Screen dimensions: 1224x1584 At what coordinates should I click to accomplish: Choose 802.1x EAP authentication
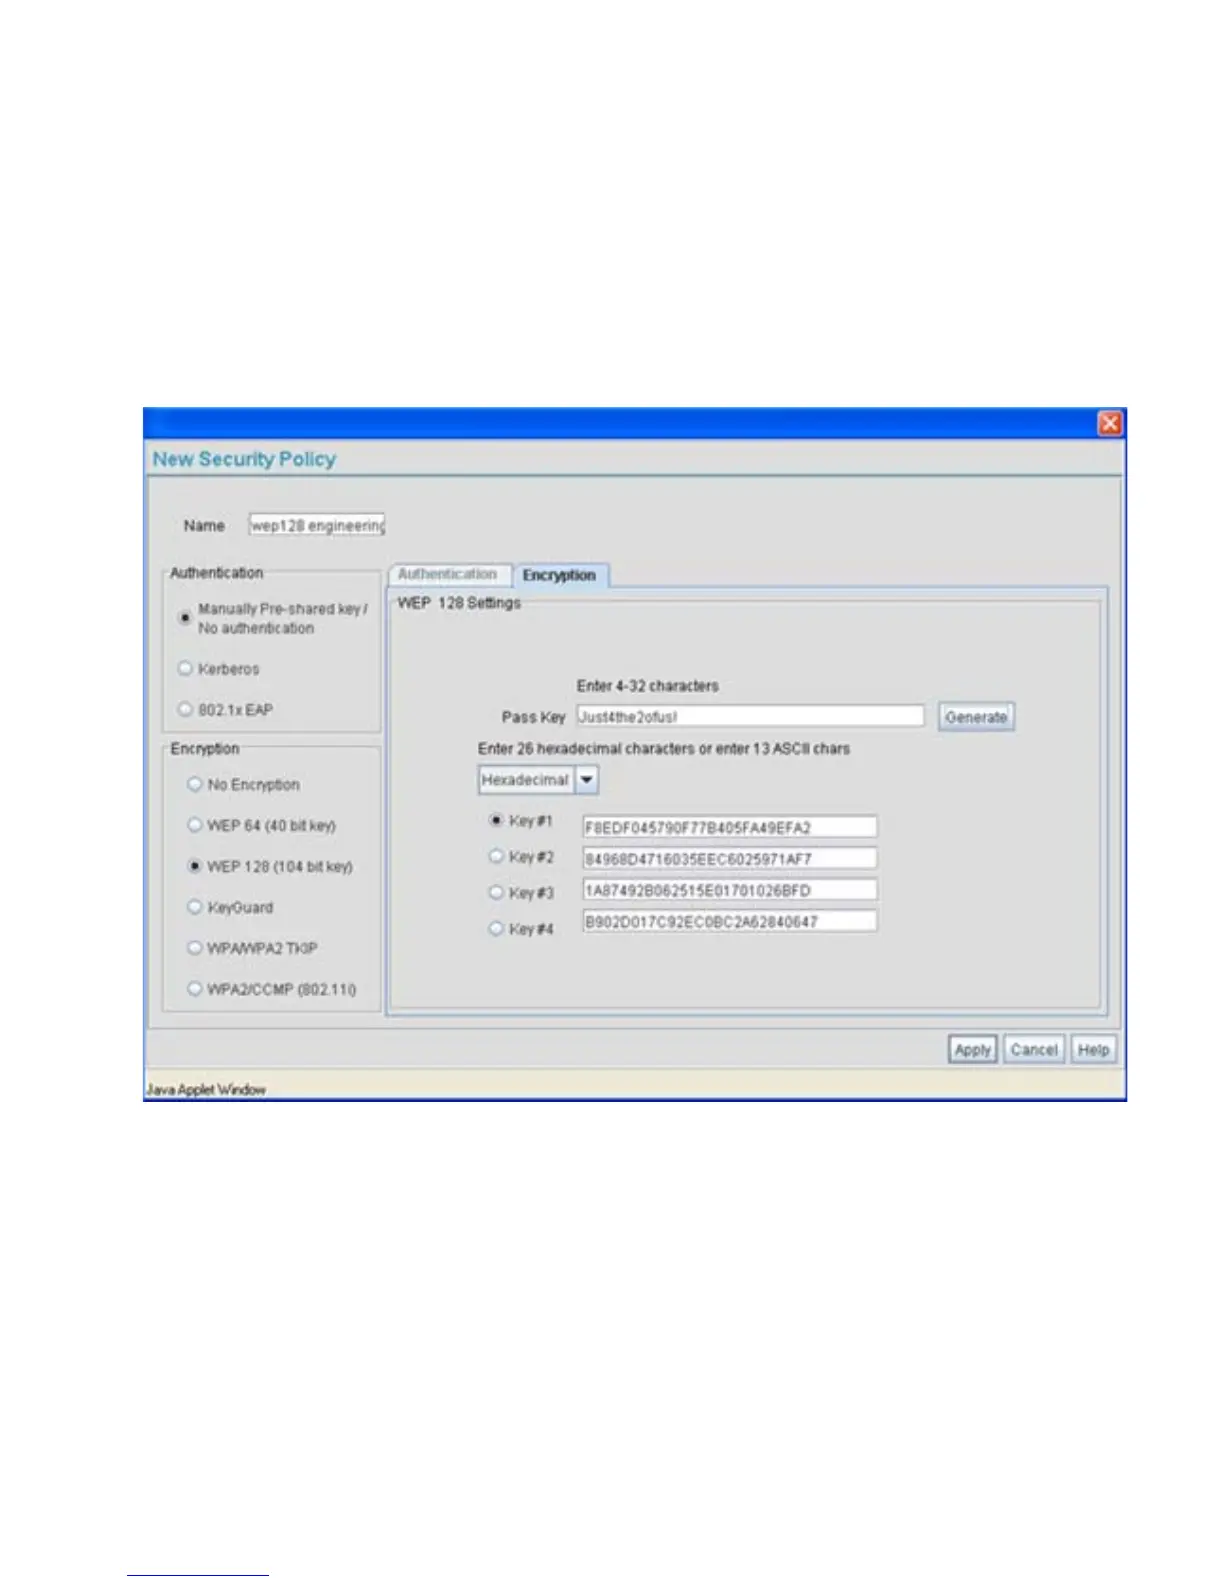pyautogui.click(x=185, y=709)
